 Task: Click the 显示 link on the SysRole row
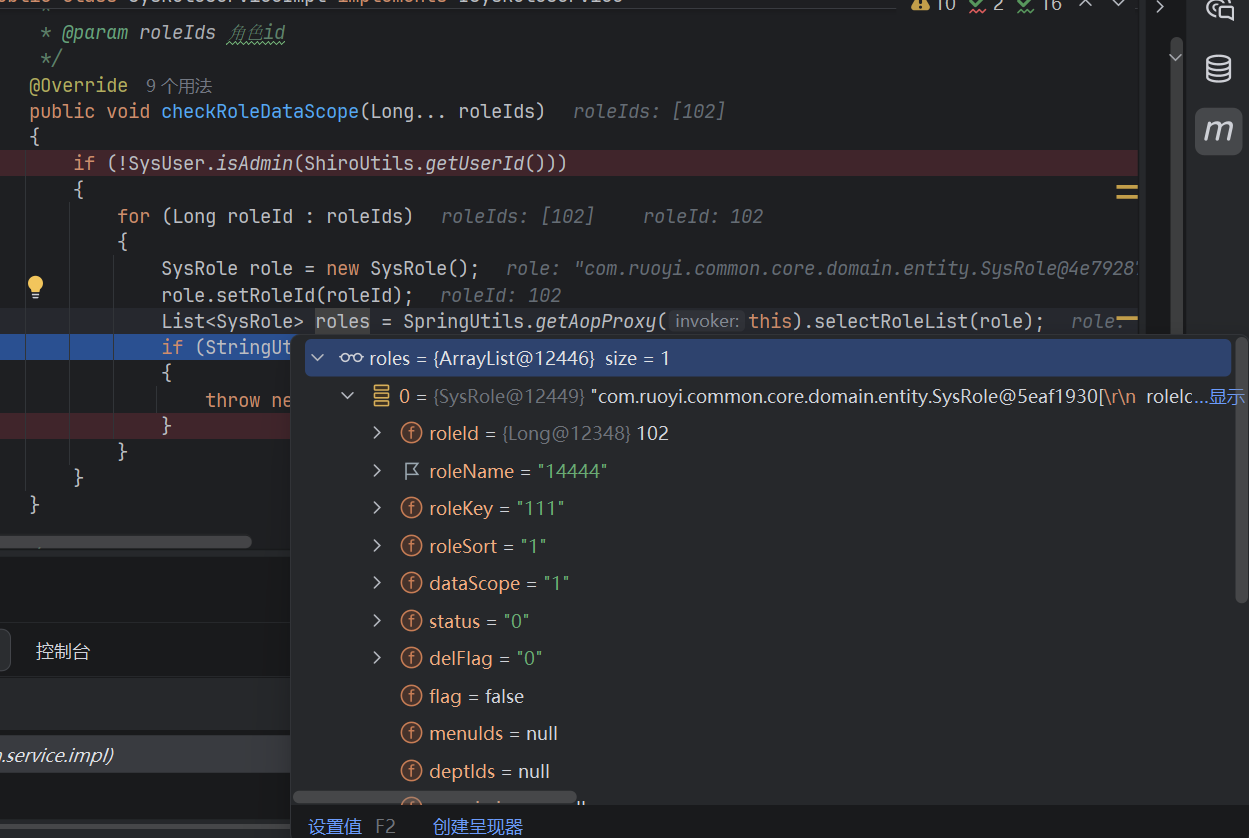pyautogui.click(x=1227, y=396)
